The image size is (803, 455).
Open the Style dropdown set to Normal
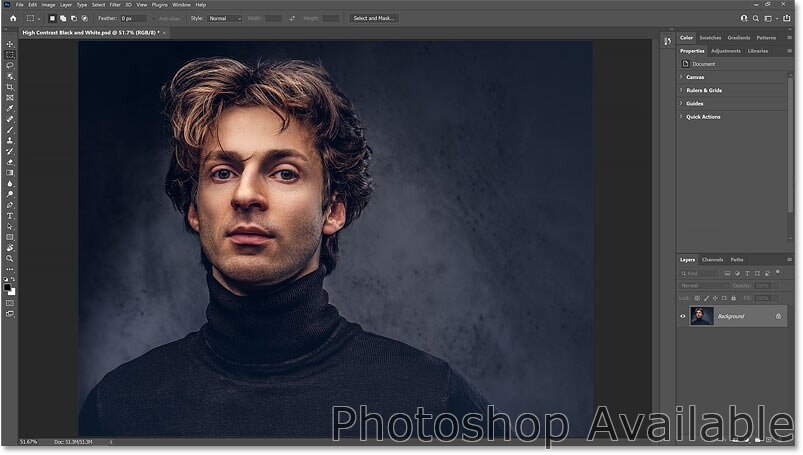[x=224, y=18]
